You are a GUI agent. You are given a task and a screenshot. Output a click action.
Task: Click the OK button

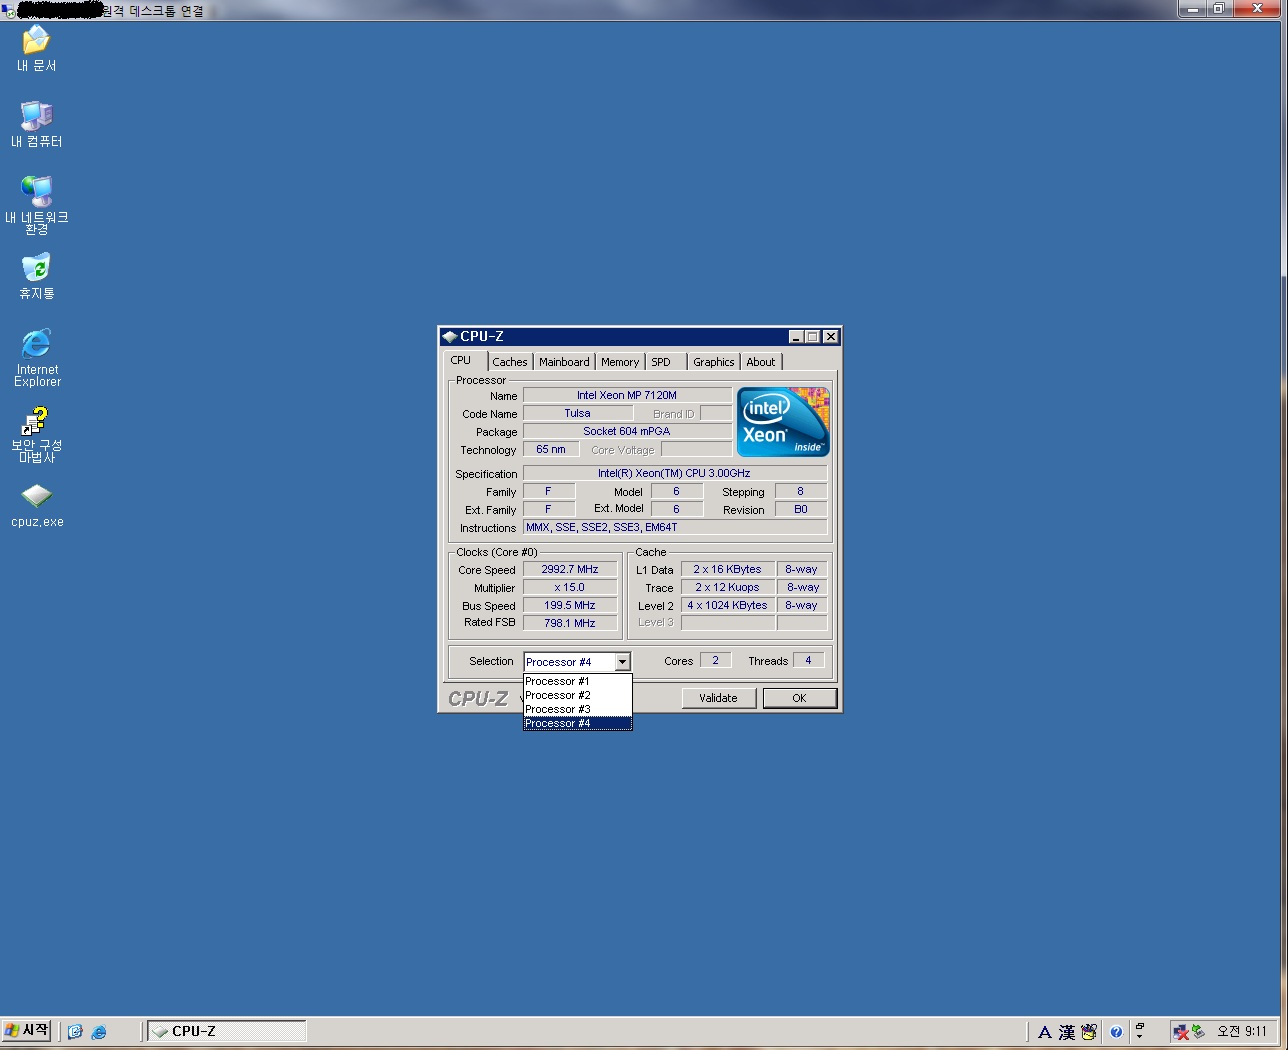799,698
